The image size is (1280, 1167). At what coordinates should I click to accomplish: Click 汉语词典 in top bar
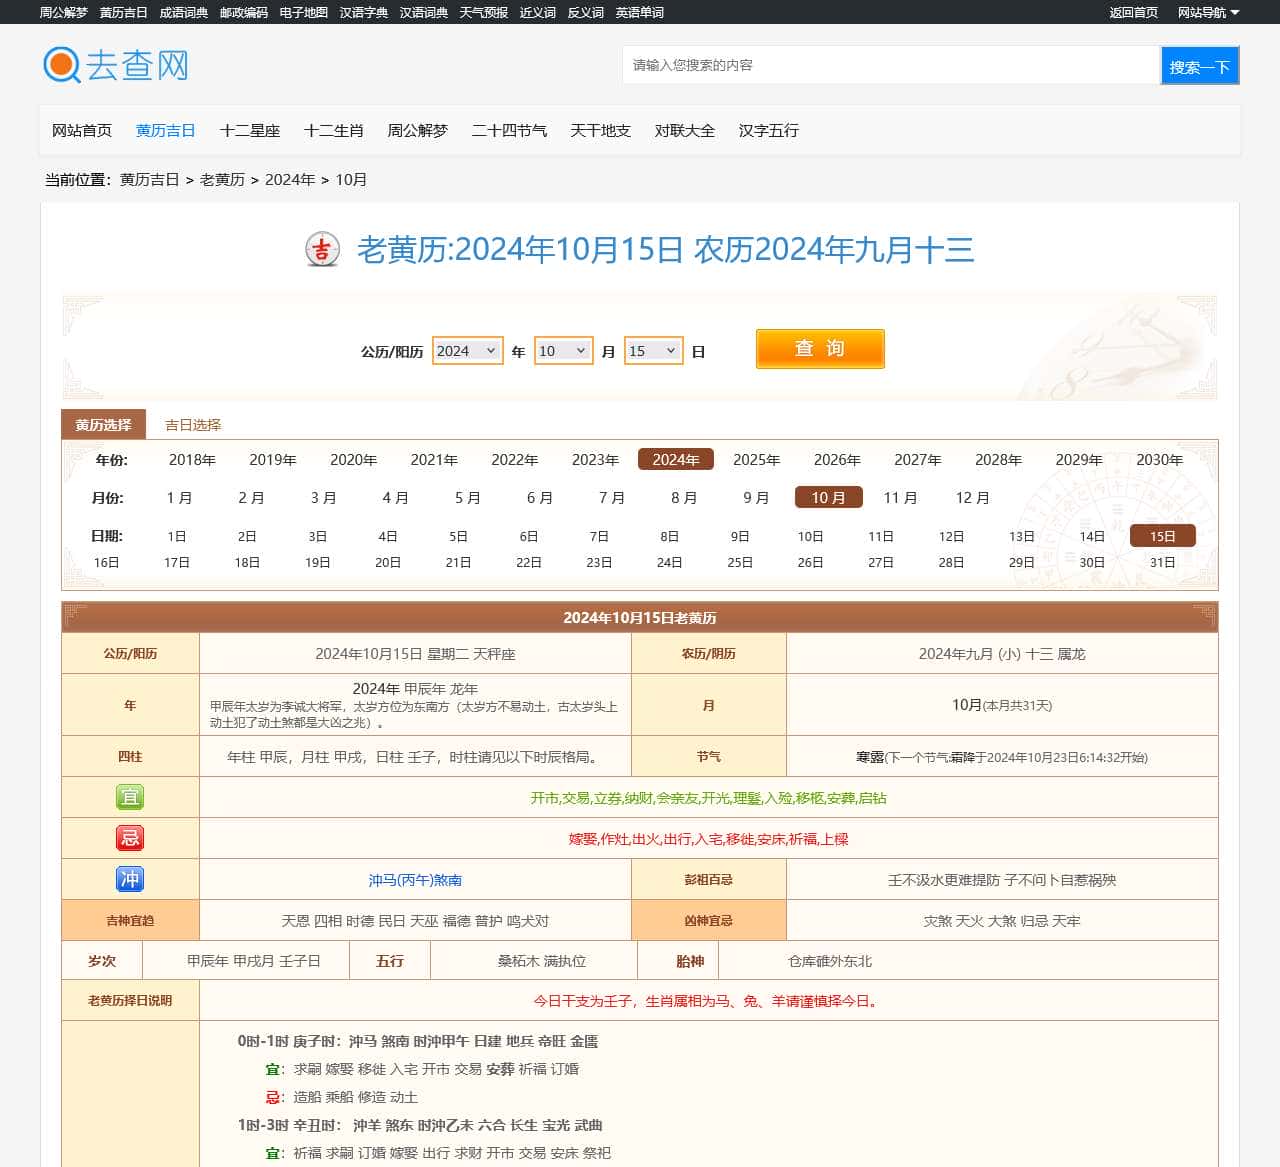pos(424,12)
